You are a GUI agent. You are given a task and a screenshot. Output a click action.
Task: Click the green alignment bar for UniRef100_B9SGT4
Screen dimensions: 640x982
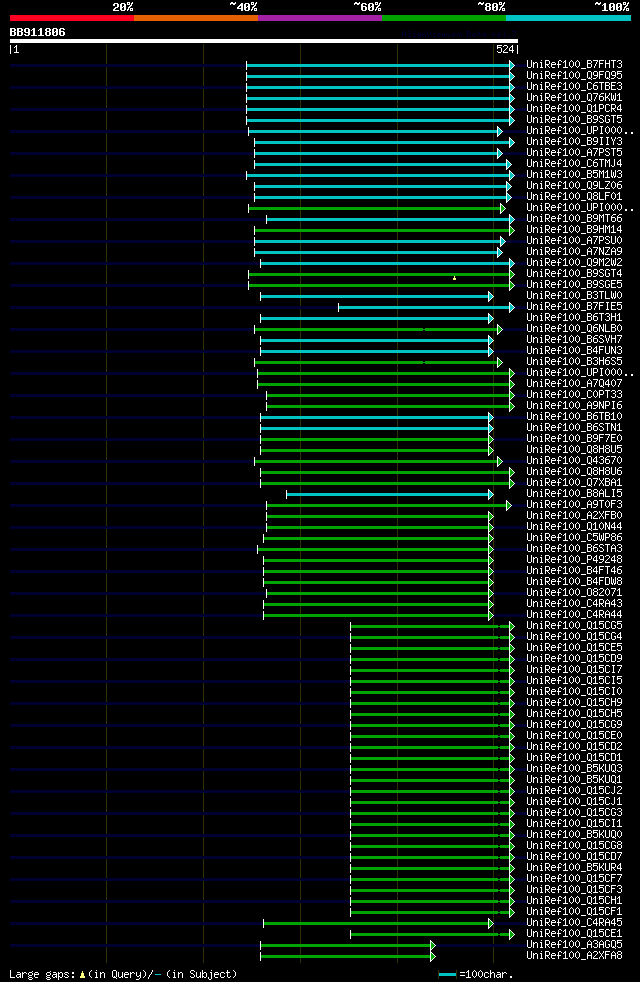[381, 274]
